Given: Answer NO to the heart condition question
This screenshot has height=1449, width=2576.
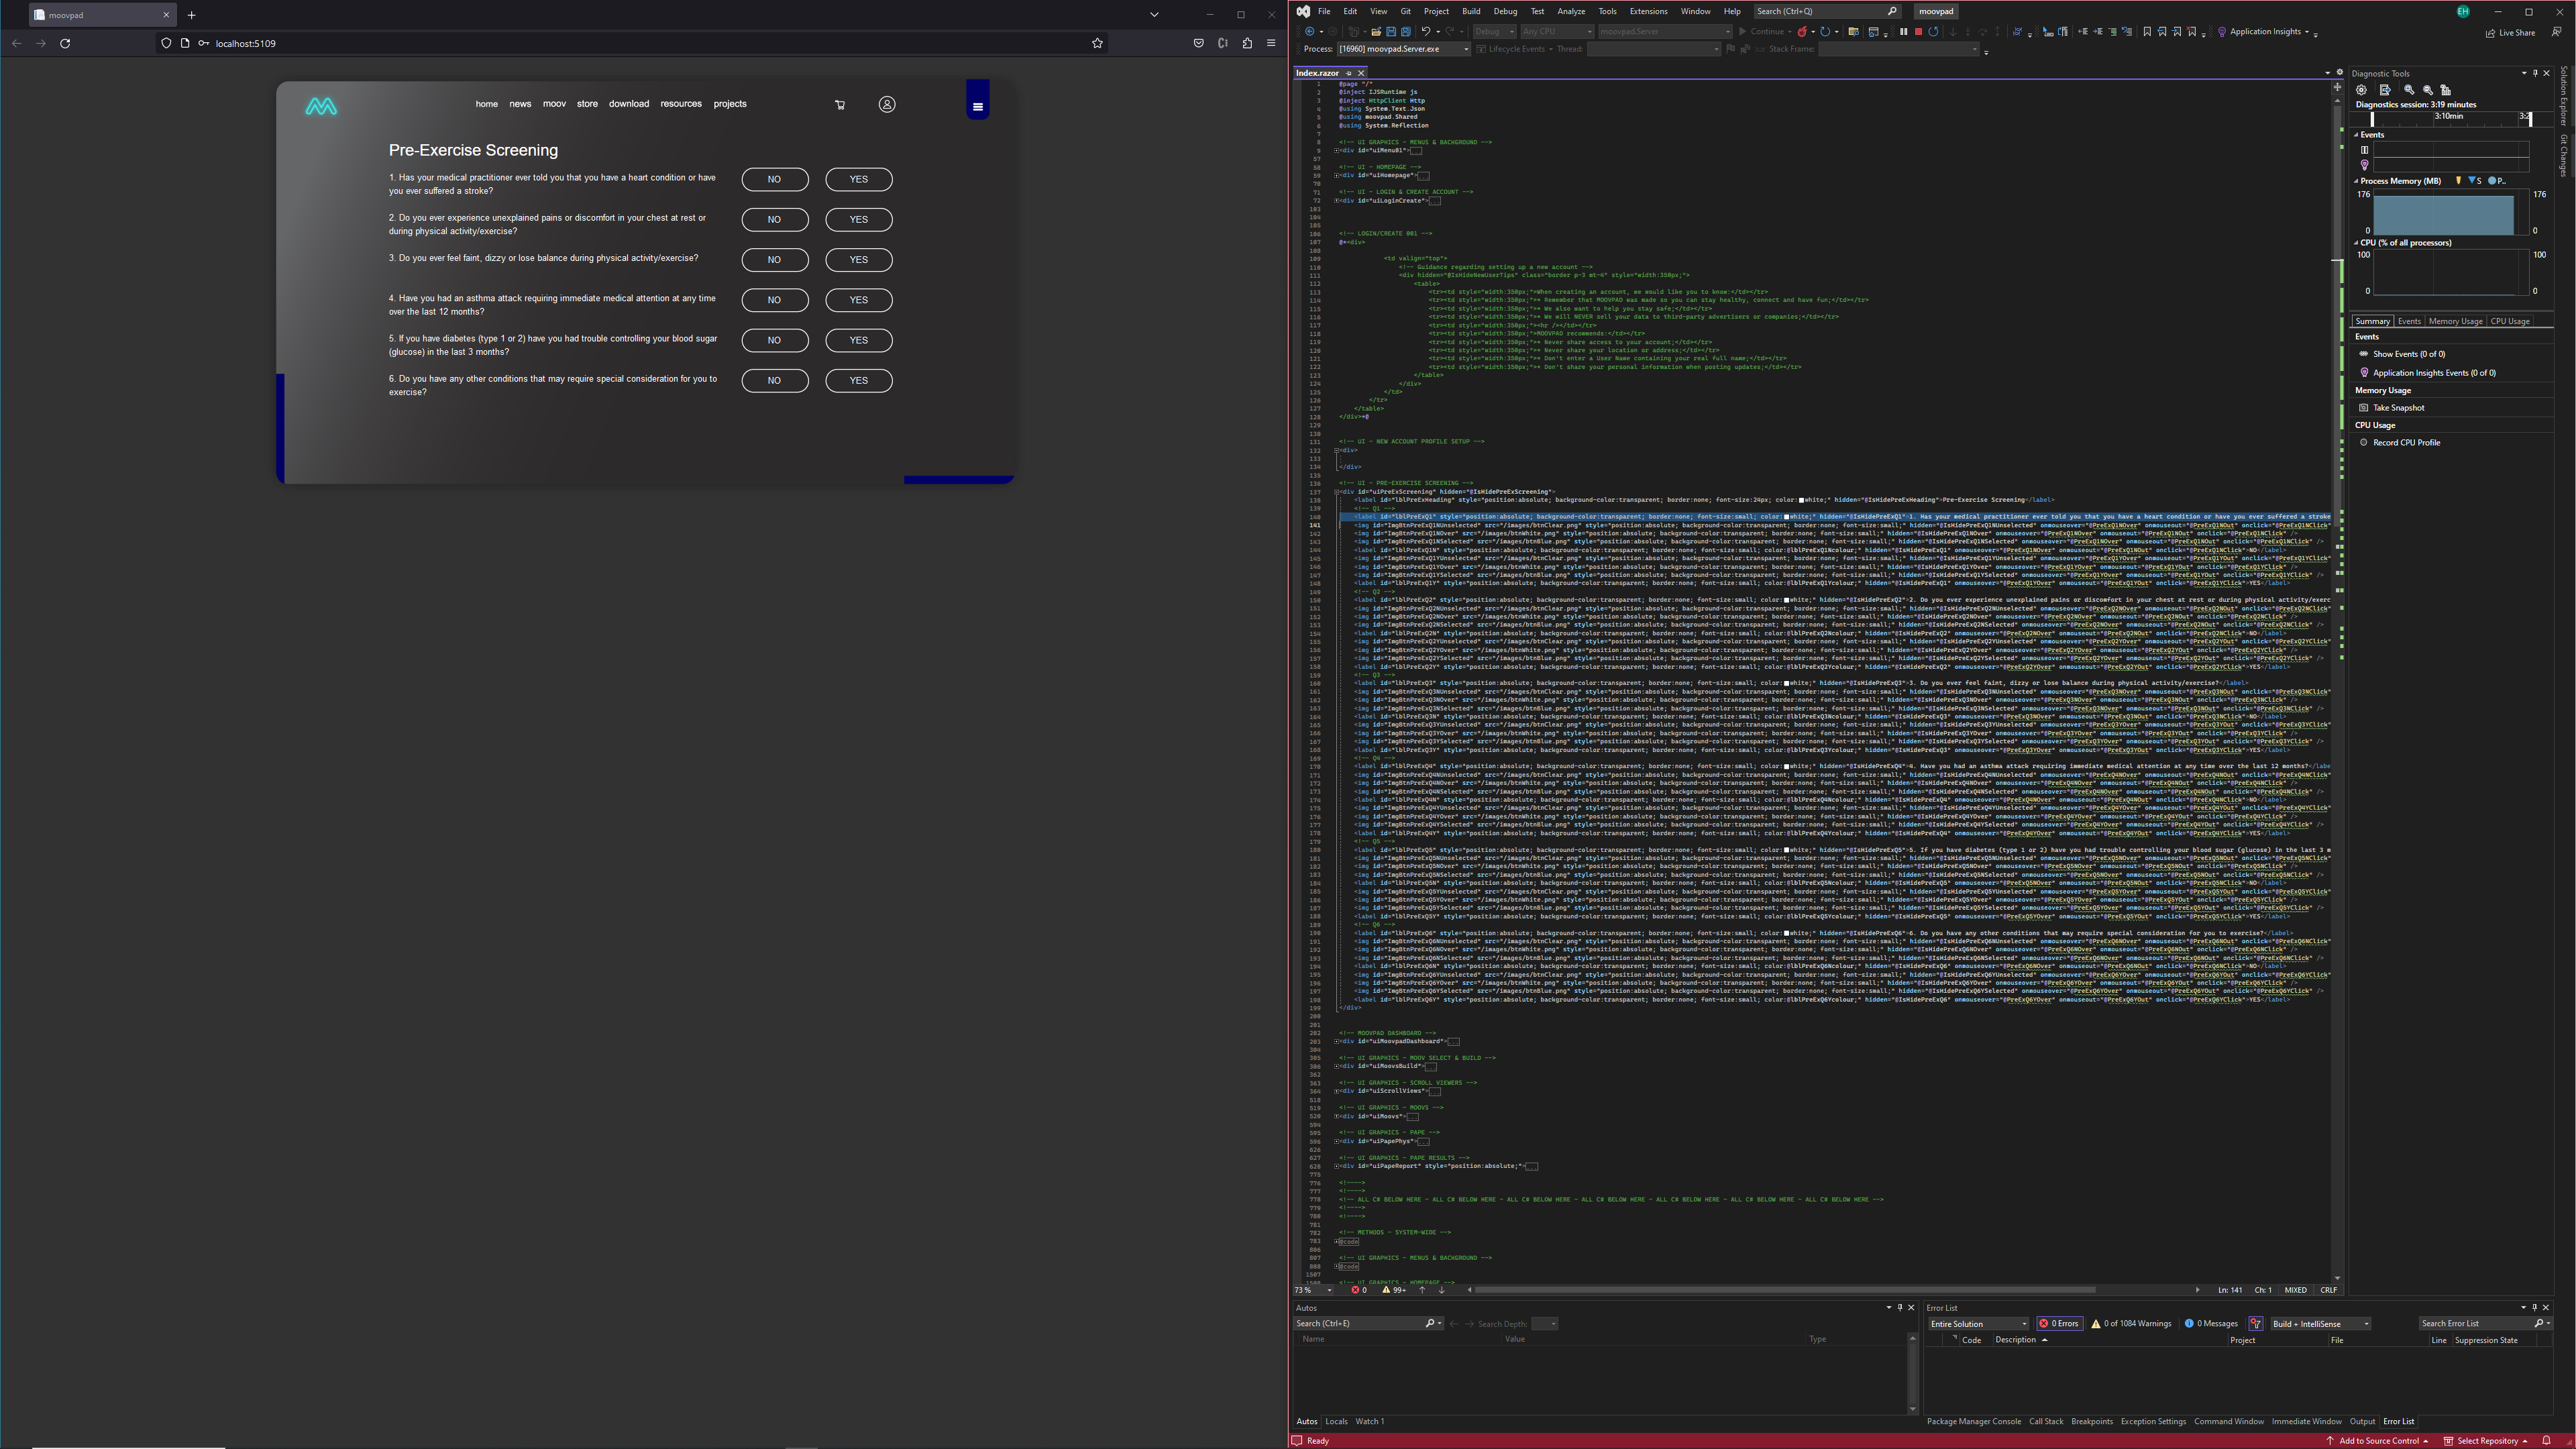Looking at the screenshot, I should tap(774, 179).
